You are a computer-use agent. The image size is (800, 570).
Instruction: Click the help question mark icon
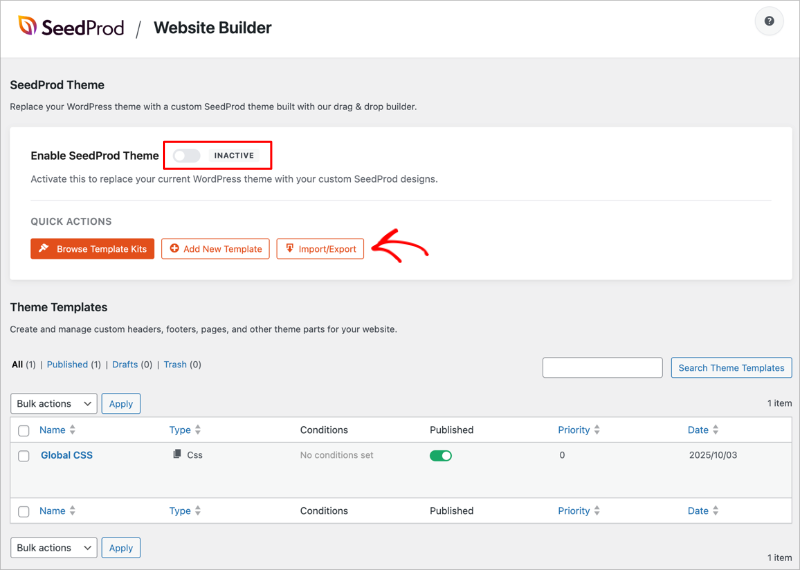point(769,21)
